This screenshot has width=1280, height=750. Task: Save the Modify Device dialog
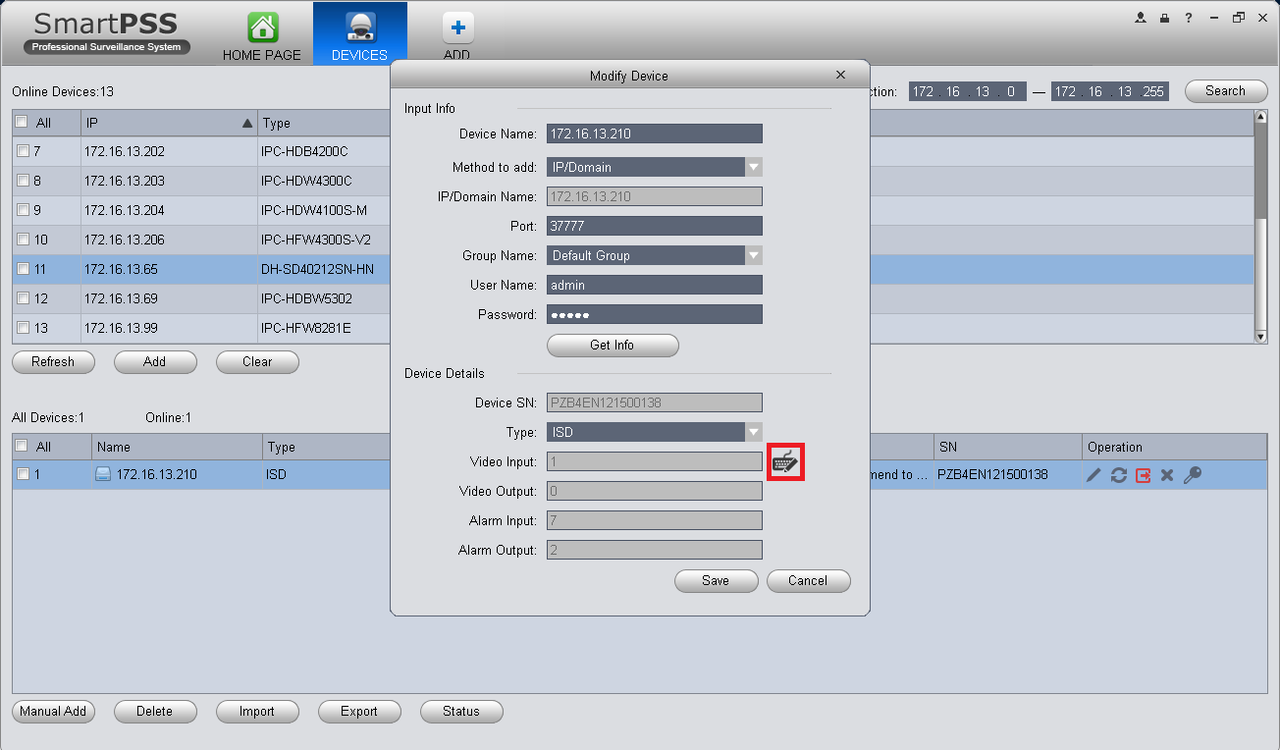click(x=715, y=581)
